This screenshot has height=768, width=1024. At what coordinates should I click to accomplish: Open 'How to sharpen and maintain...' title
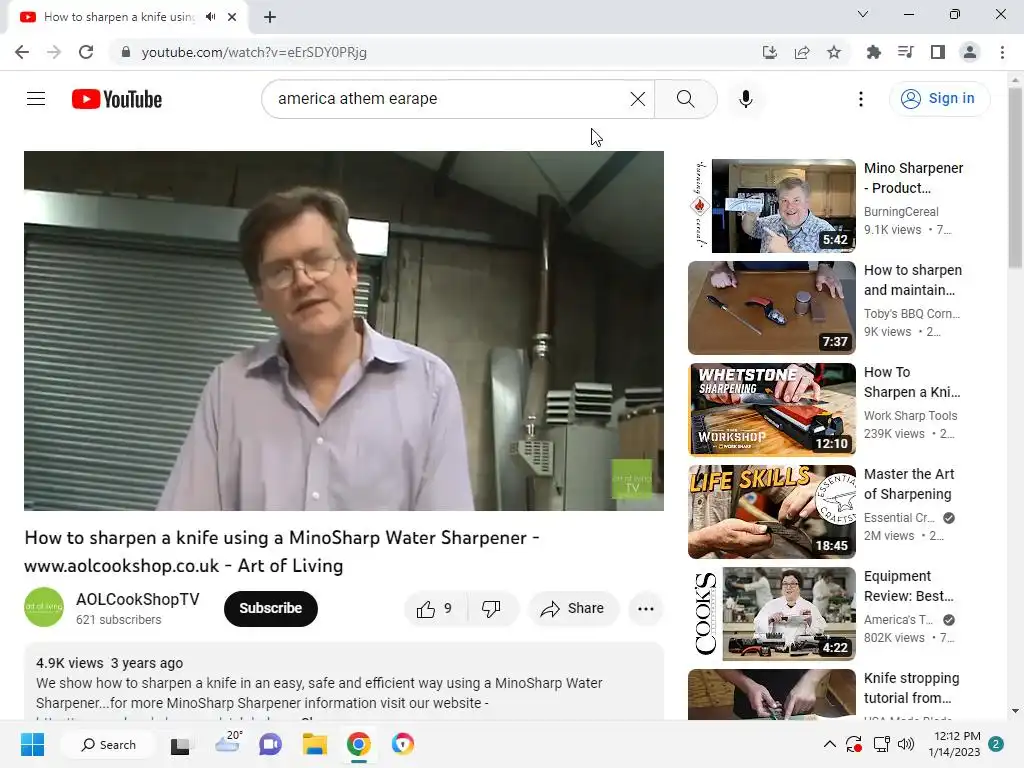pos(912,280)
